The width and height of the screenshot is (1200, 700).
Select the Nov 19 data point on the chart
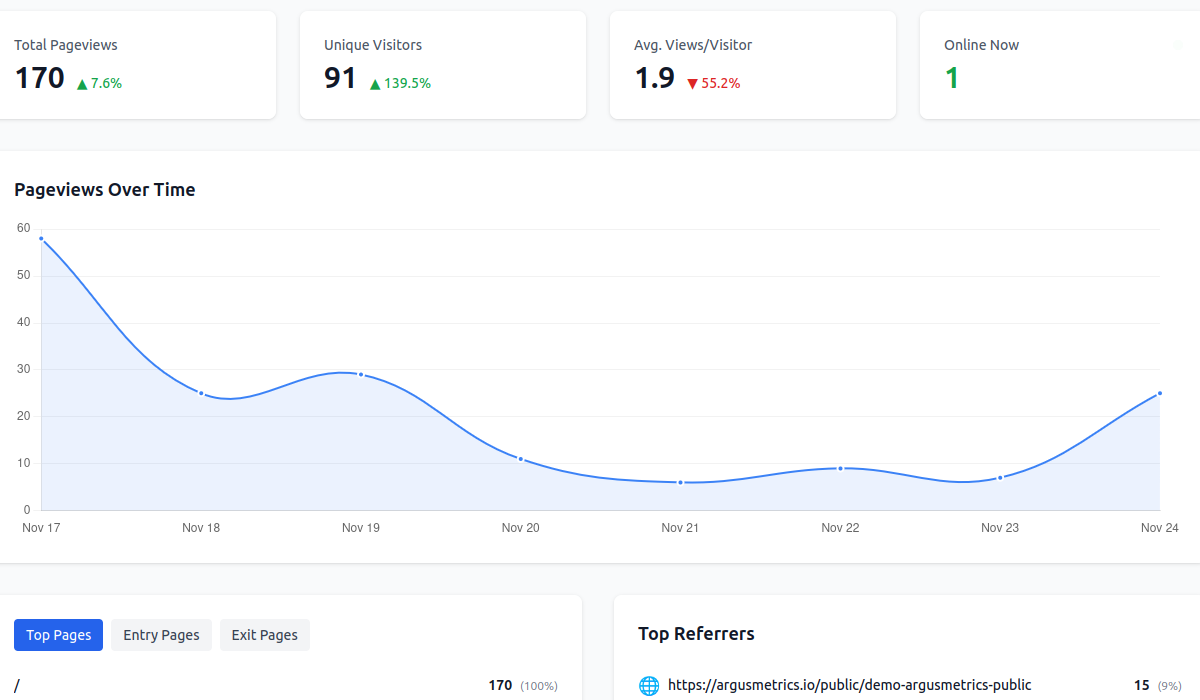tap(361, 374)
